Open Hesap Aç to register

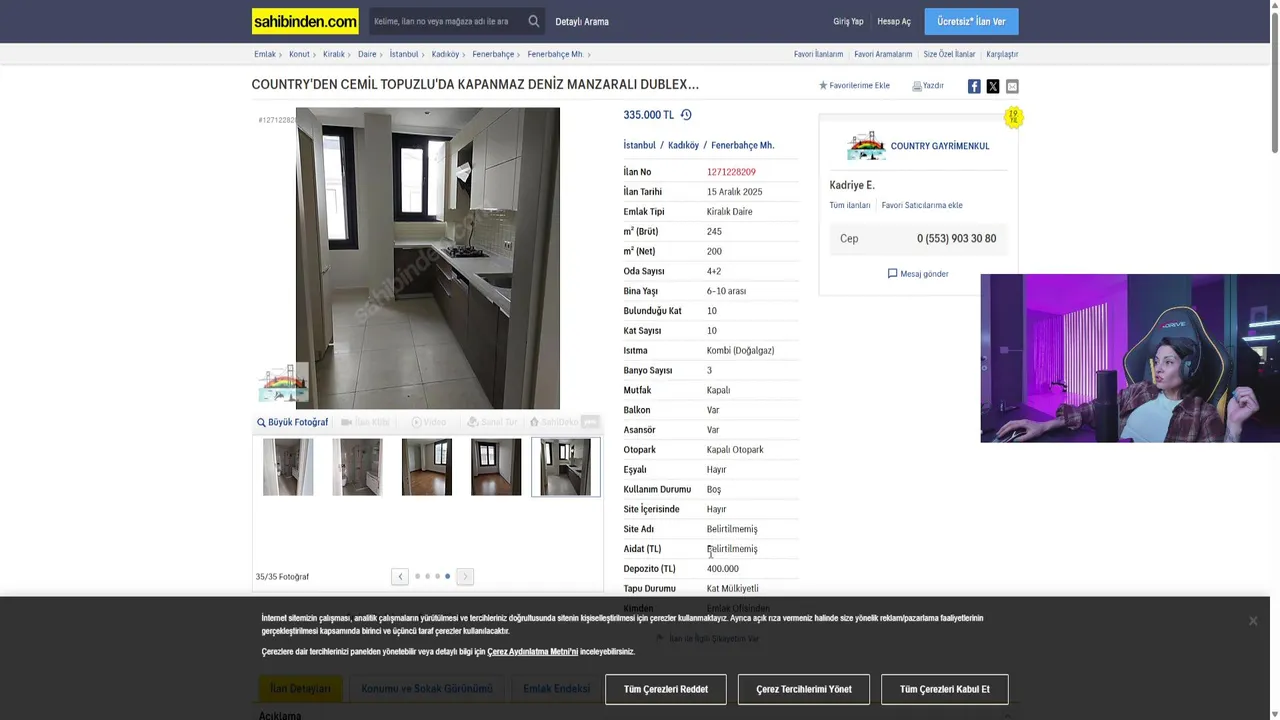894,21
